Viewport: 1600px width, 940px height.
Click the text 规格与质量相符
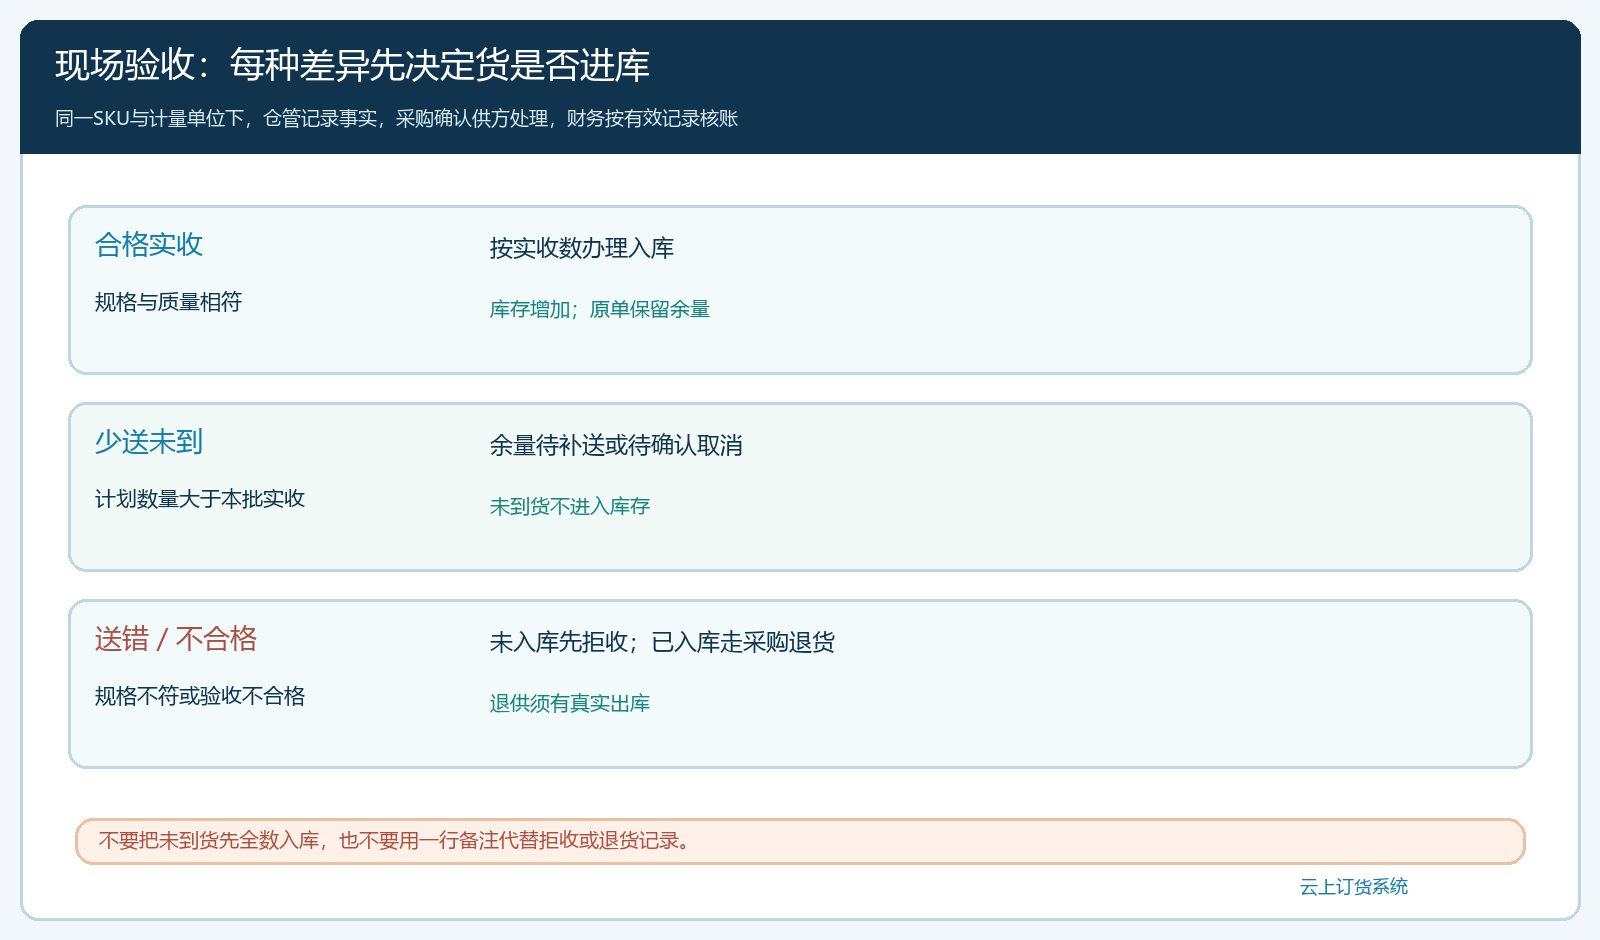168,302
